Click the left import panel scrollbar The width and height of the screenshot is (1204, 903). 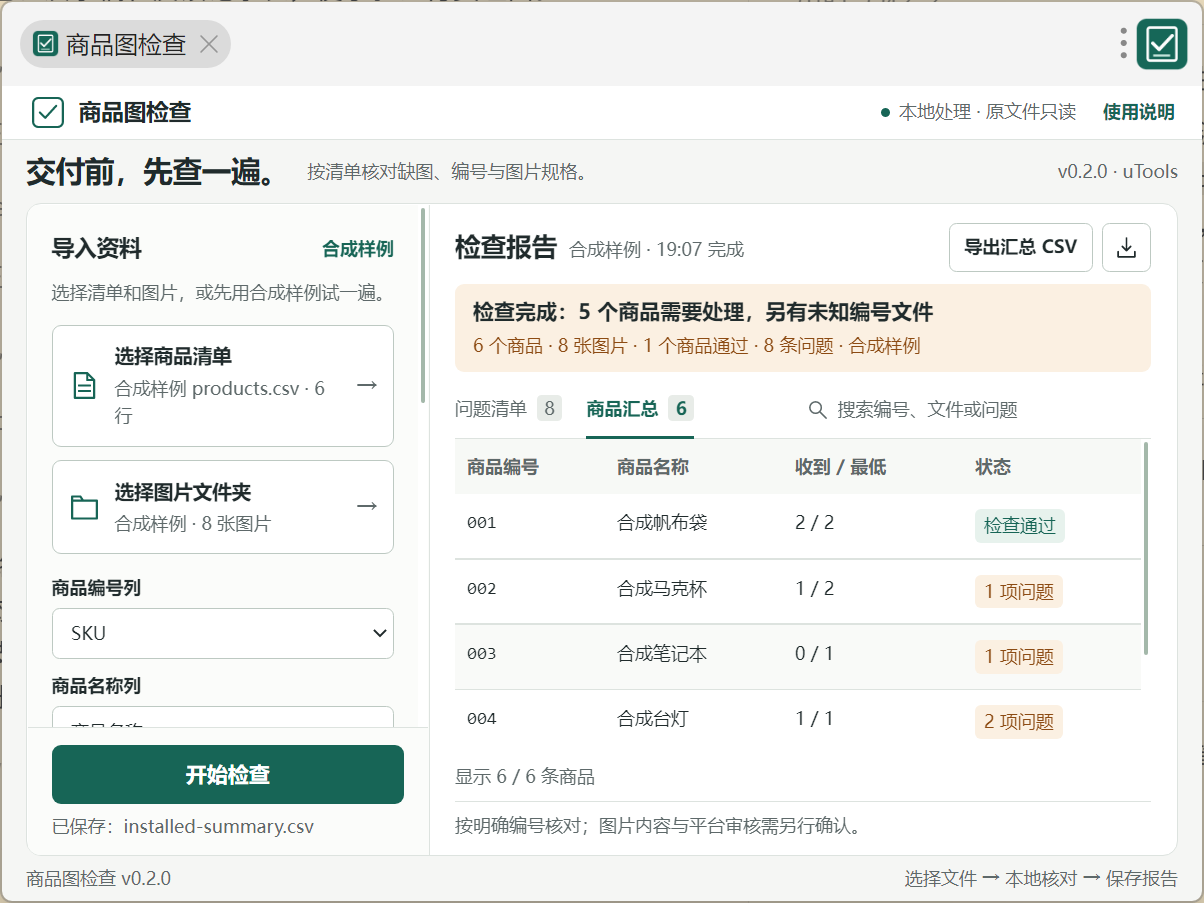click(x=424, y=306)
